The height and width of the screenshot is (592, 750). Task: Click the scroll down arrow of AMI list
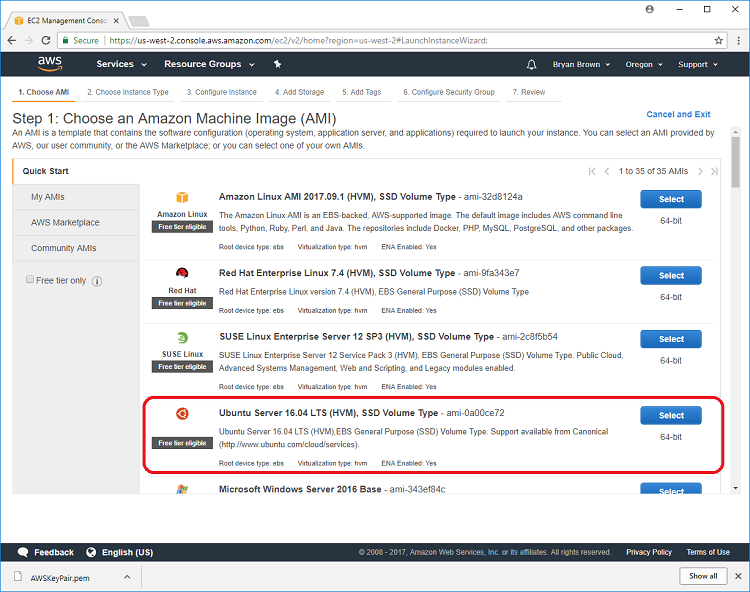736,488
